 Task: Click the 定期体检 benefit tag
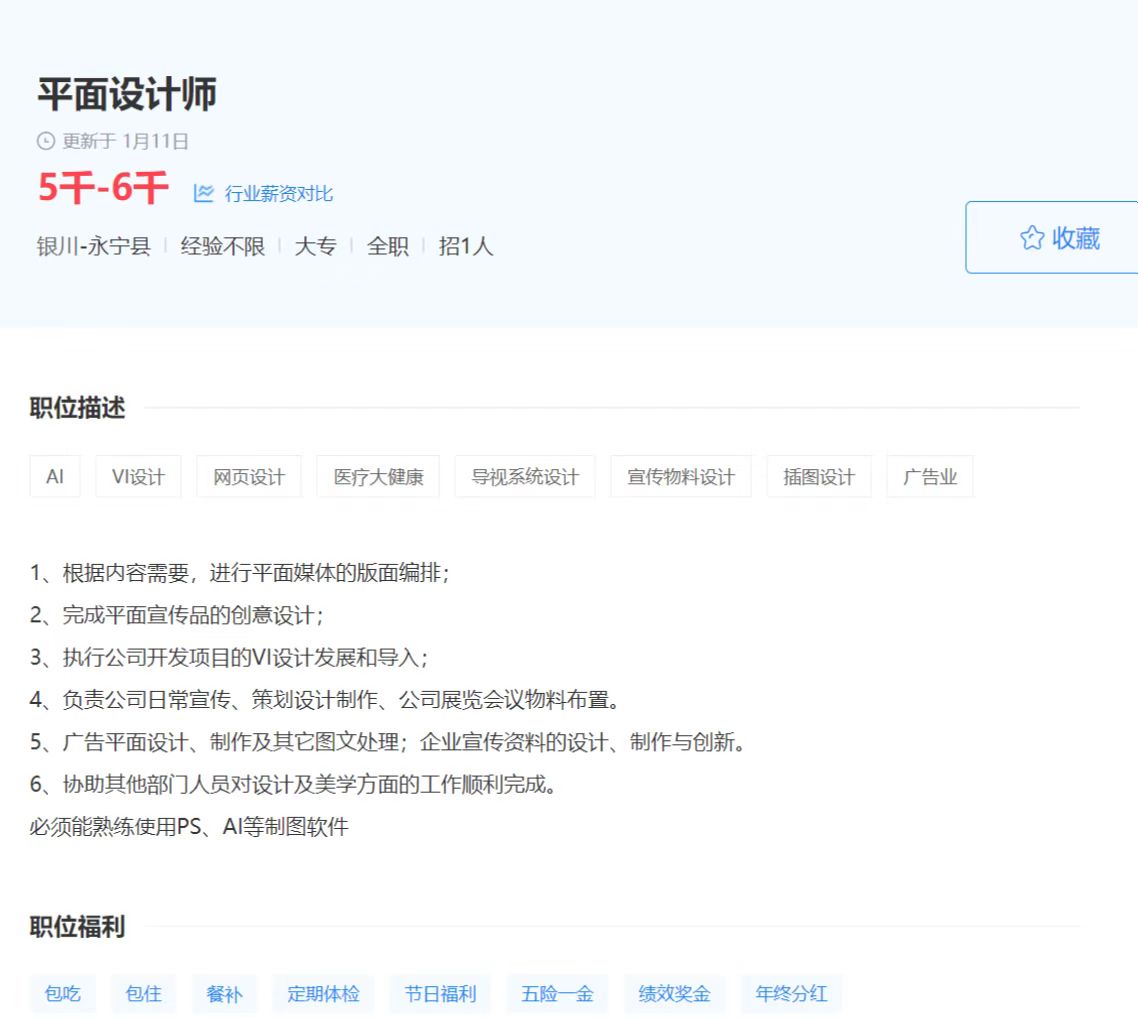coord(324,994)
